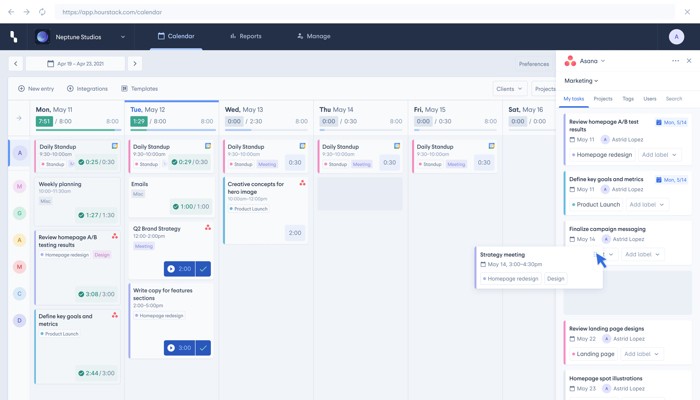Open the Asana panel more options menu
Image resolution: width=700 pixels, height=400 pixels.
(x=675, y=61)
